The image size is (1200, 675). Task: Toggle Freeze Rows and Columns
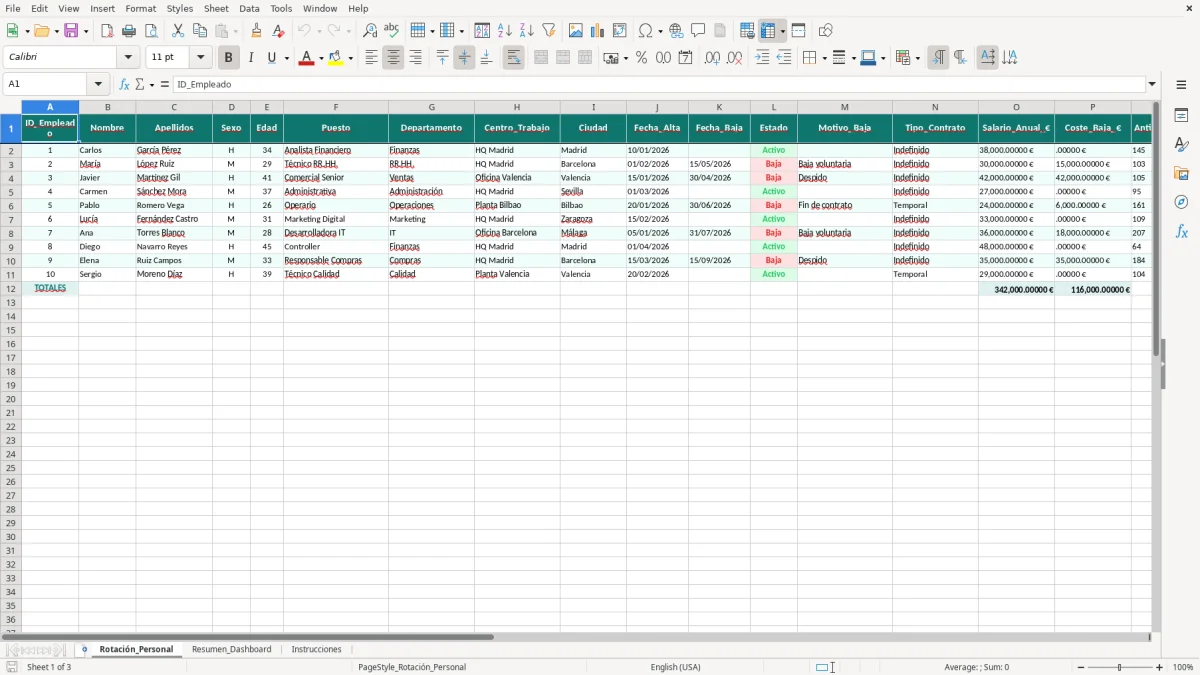click(768, 31)
